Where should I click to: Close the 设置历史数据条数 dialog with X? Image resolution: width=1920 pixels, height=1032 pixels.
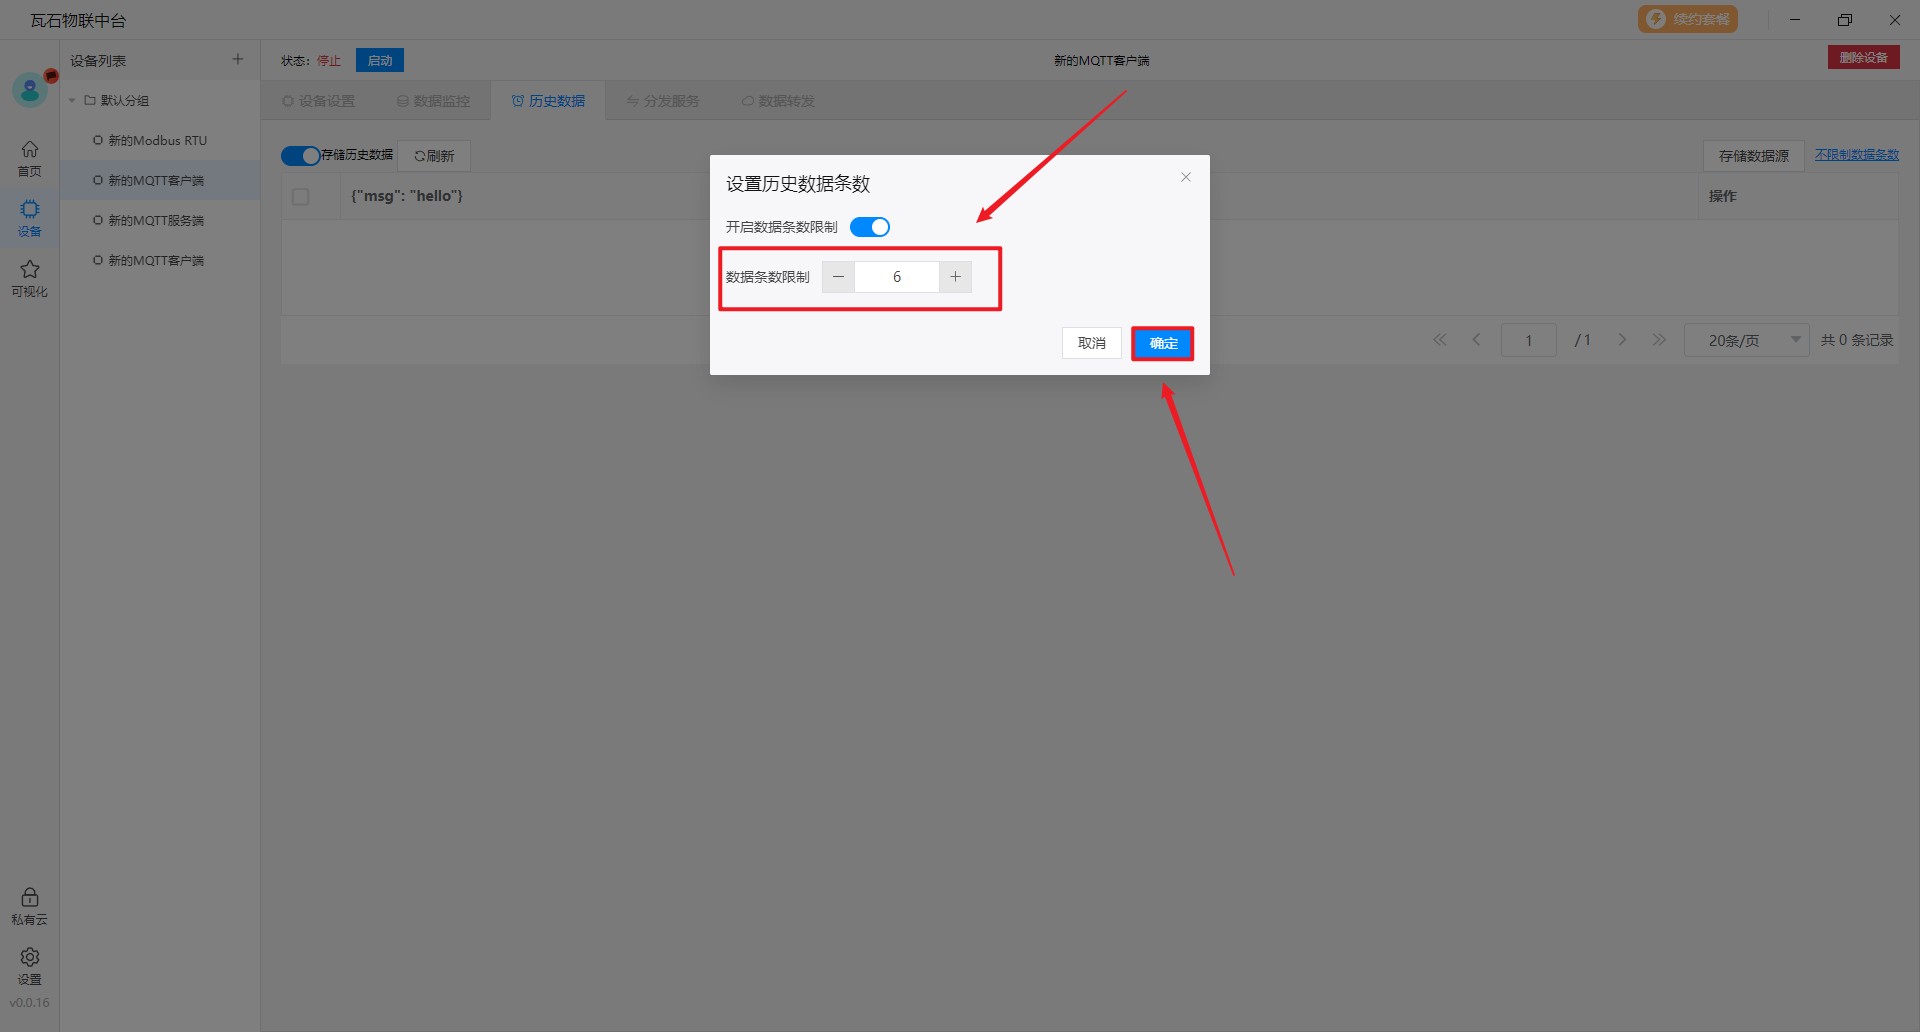point(1185,177)
